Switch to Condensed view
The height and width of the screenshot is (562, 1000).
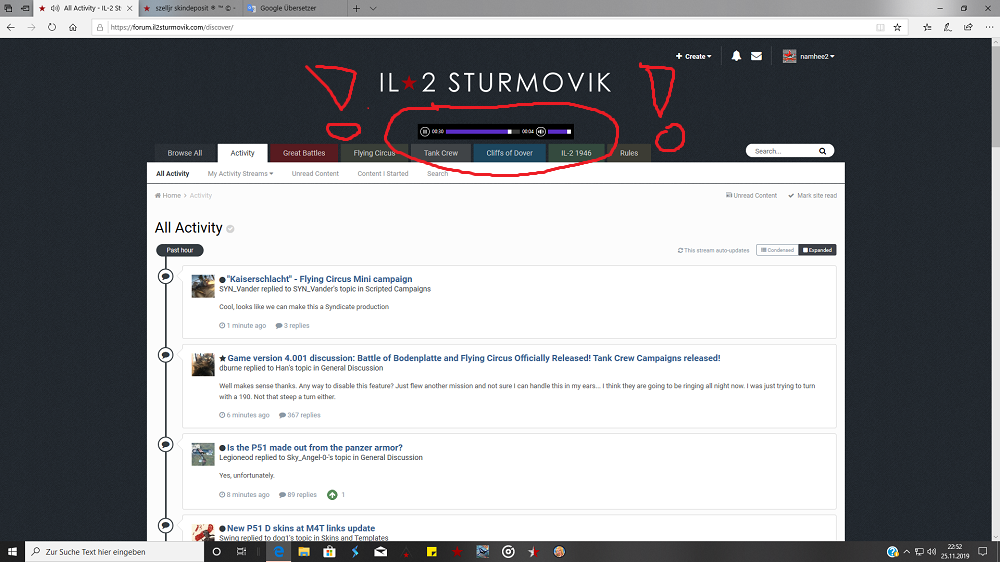[777, 250]
